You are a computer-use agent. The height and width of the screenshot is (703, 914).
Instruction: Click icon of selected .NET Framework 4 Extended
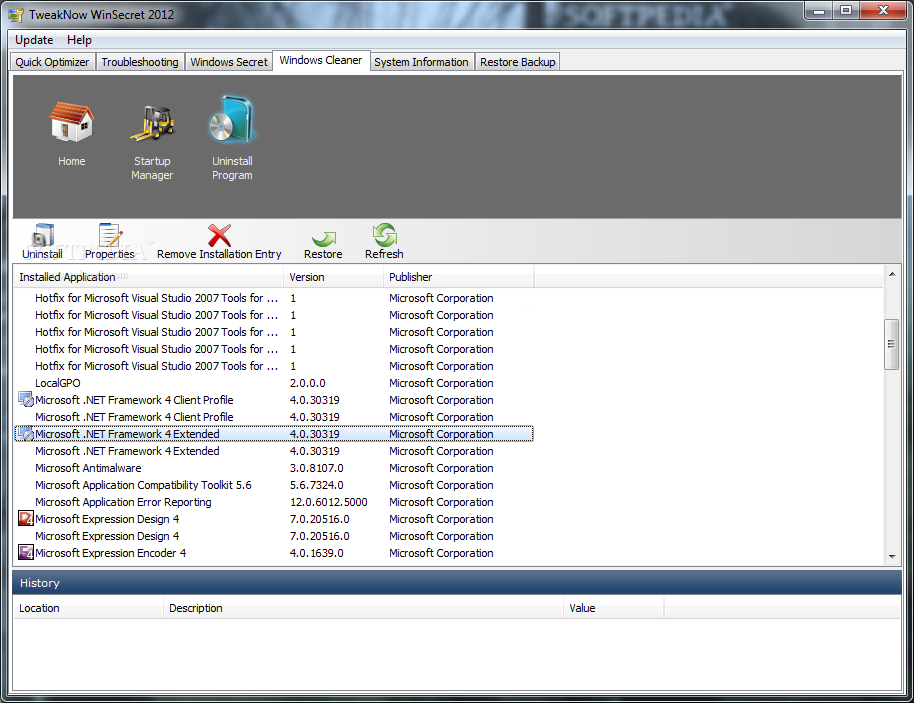coord(26,434)
